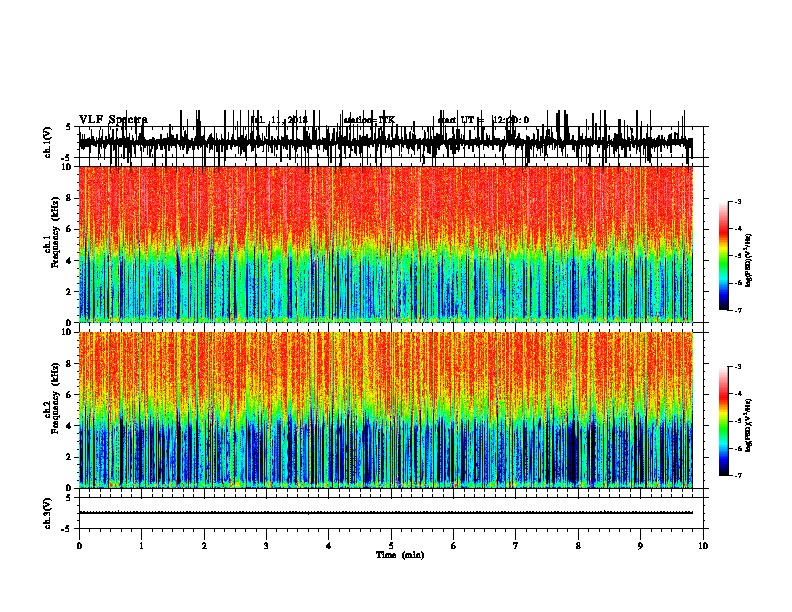This screenshot has height=612, width=792.
Task: Click the ch.3 flat waveform trace
Action: [386, 513]
